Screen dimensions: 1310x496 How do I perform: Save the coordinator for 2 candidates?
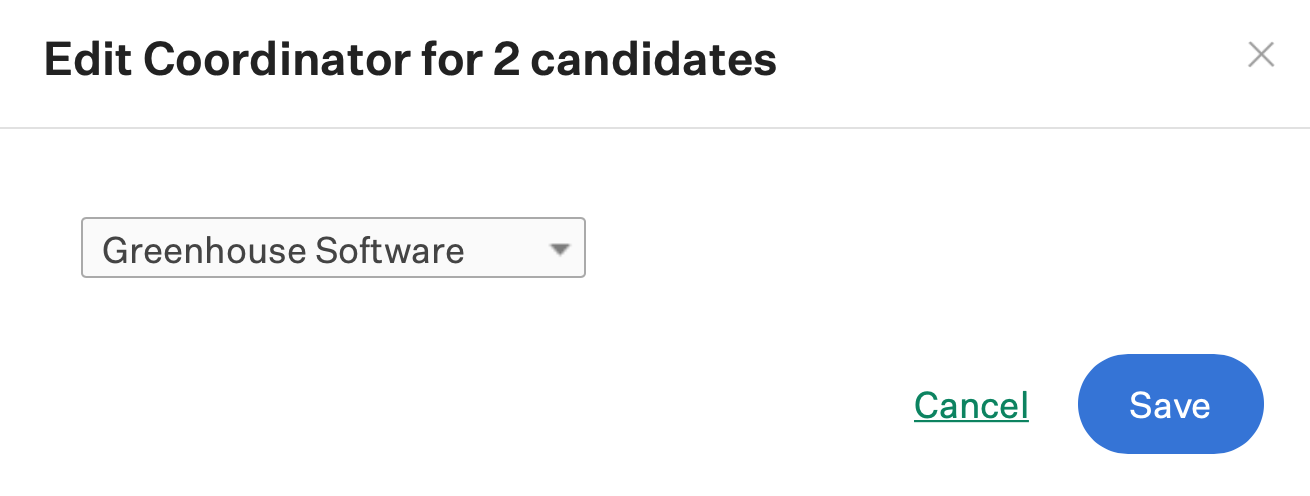point(1170,404)
